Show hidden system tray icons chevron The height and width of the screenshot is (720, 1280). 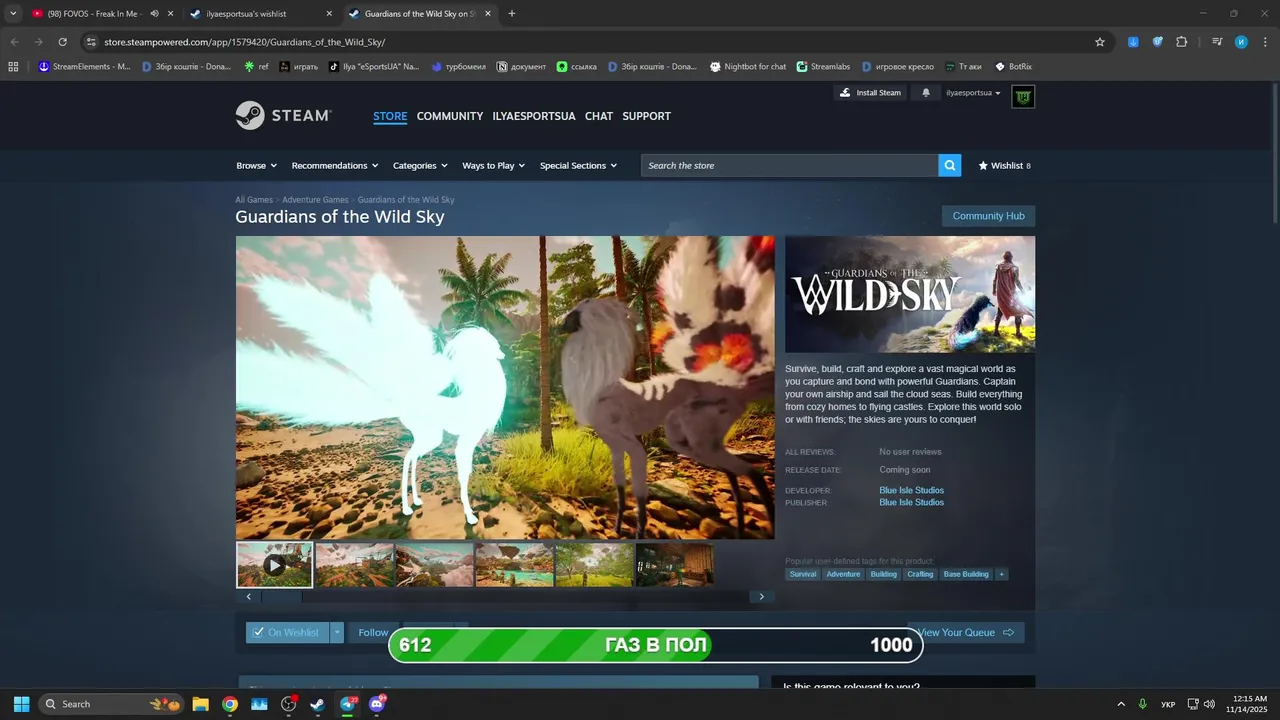[1121, 704]
